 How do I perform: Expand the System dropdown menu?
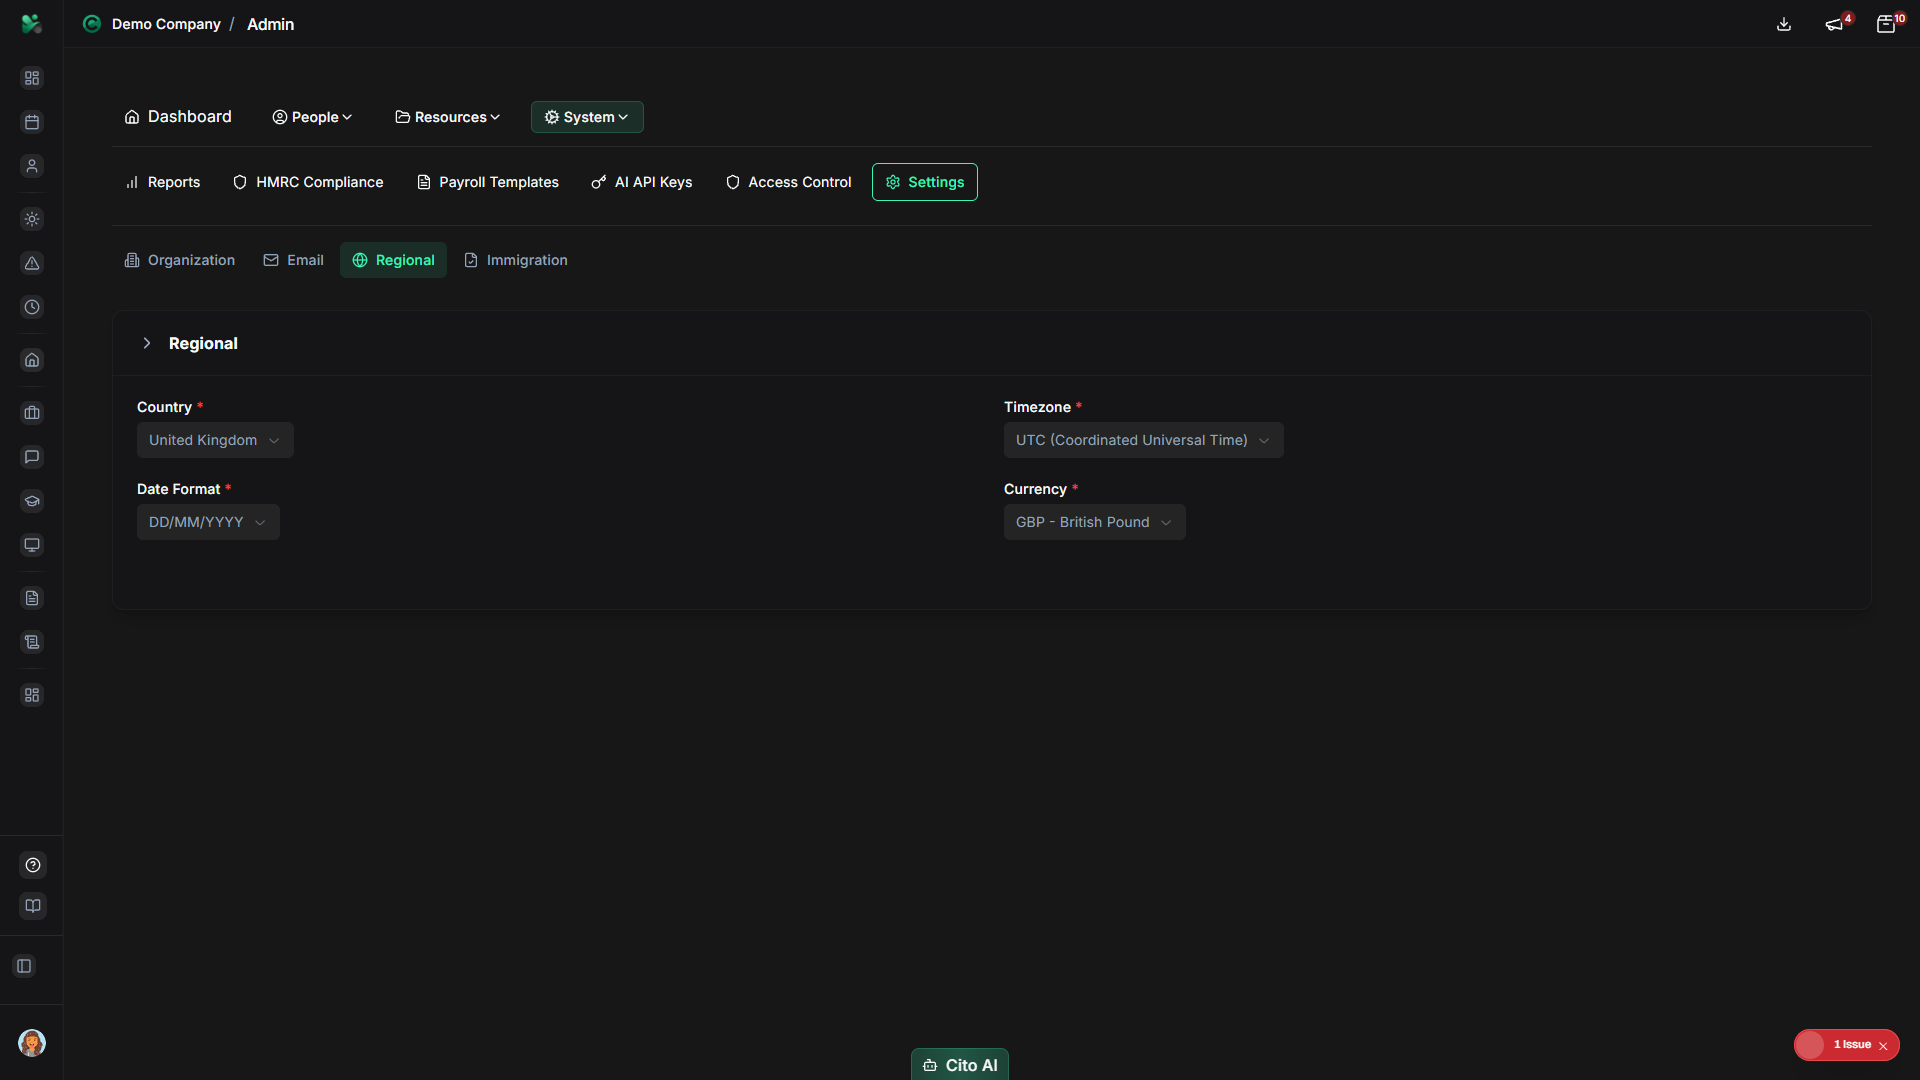coord(587,117)
